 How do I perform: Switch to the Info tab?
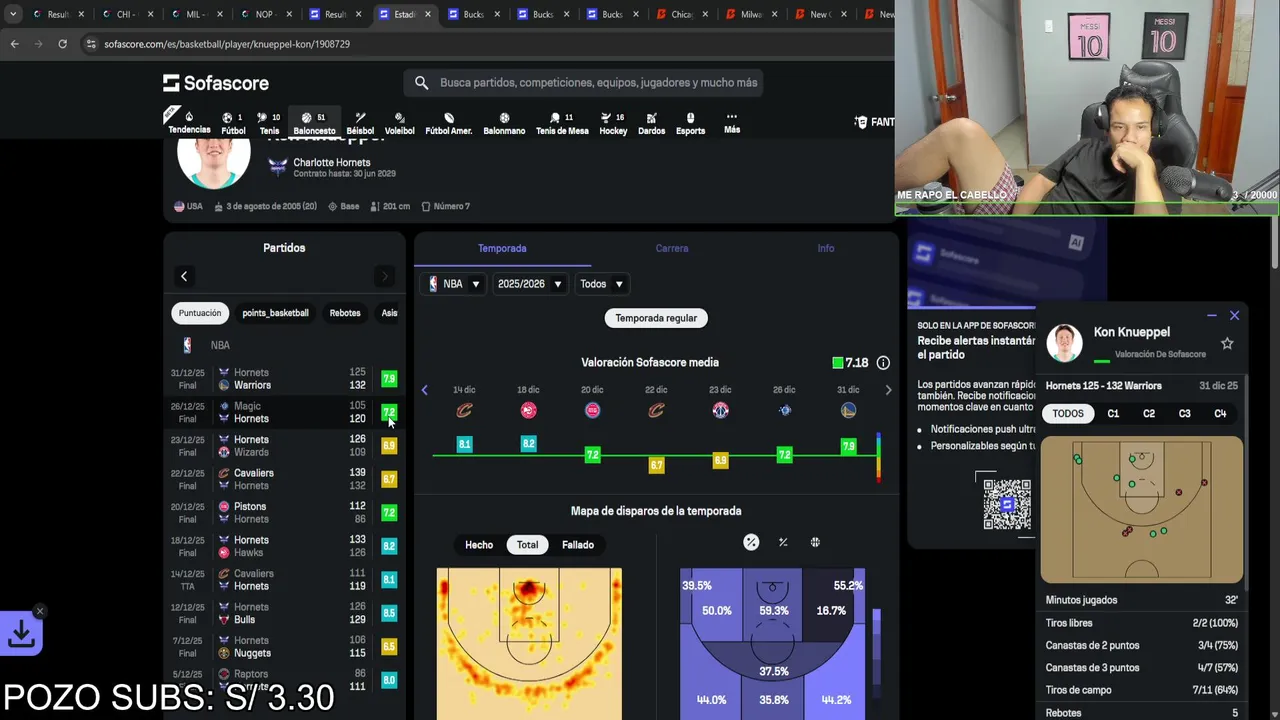coord(826,248)
